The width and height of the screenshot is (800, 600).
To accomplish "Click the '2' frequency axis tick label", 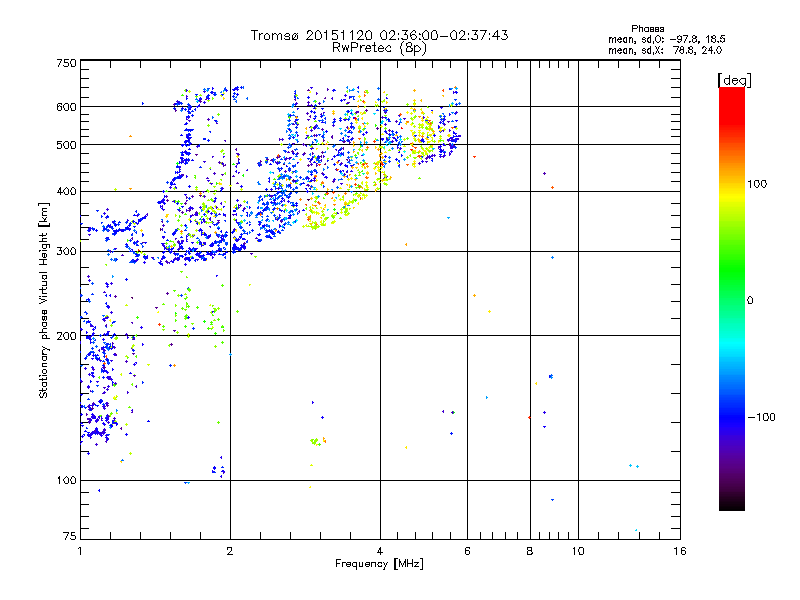I will 230,551.
